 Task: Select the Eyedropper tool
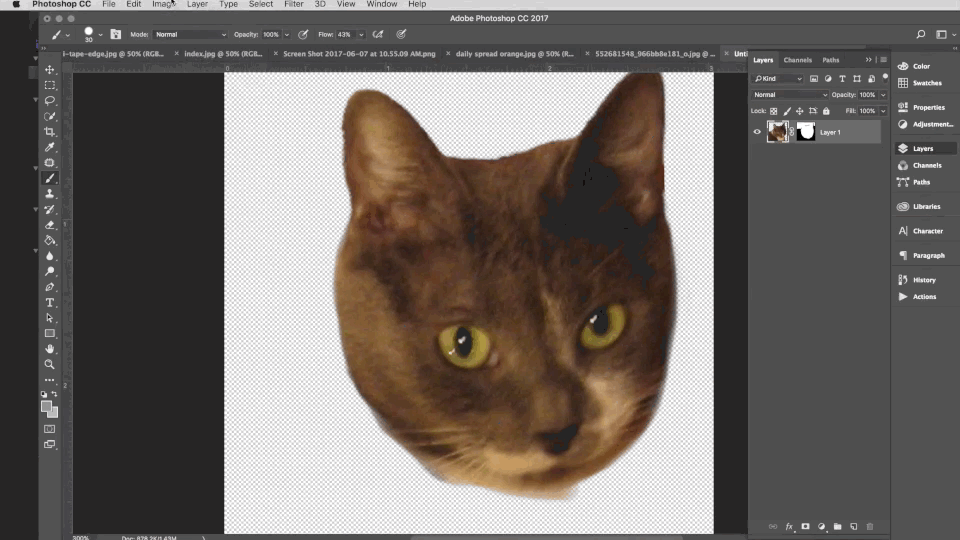click(x=50, y=147)
